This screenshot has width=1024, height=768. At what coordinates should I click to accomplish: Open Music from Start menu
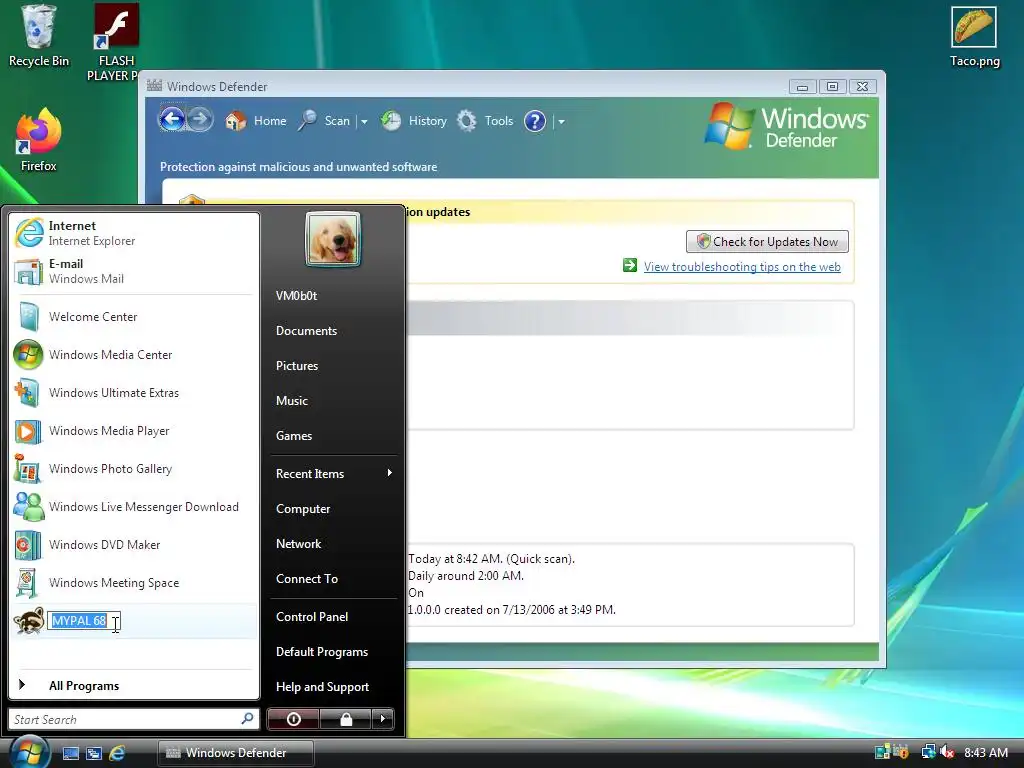333,401
